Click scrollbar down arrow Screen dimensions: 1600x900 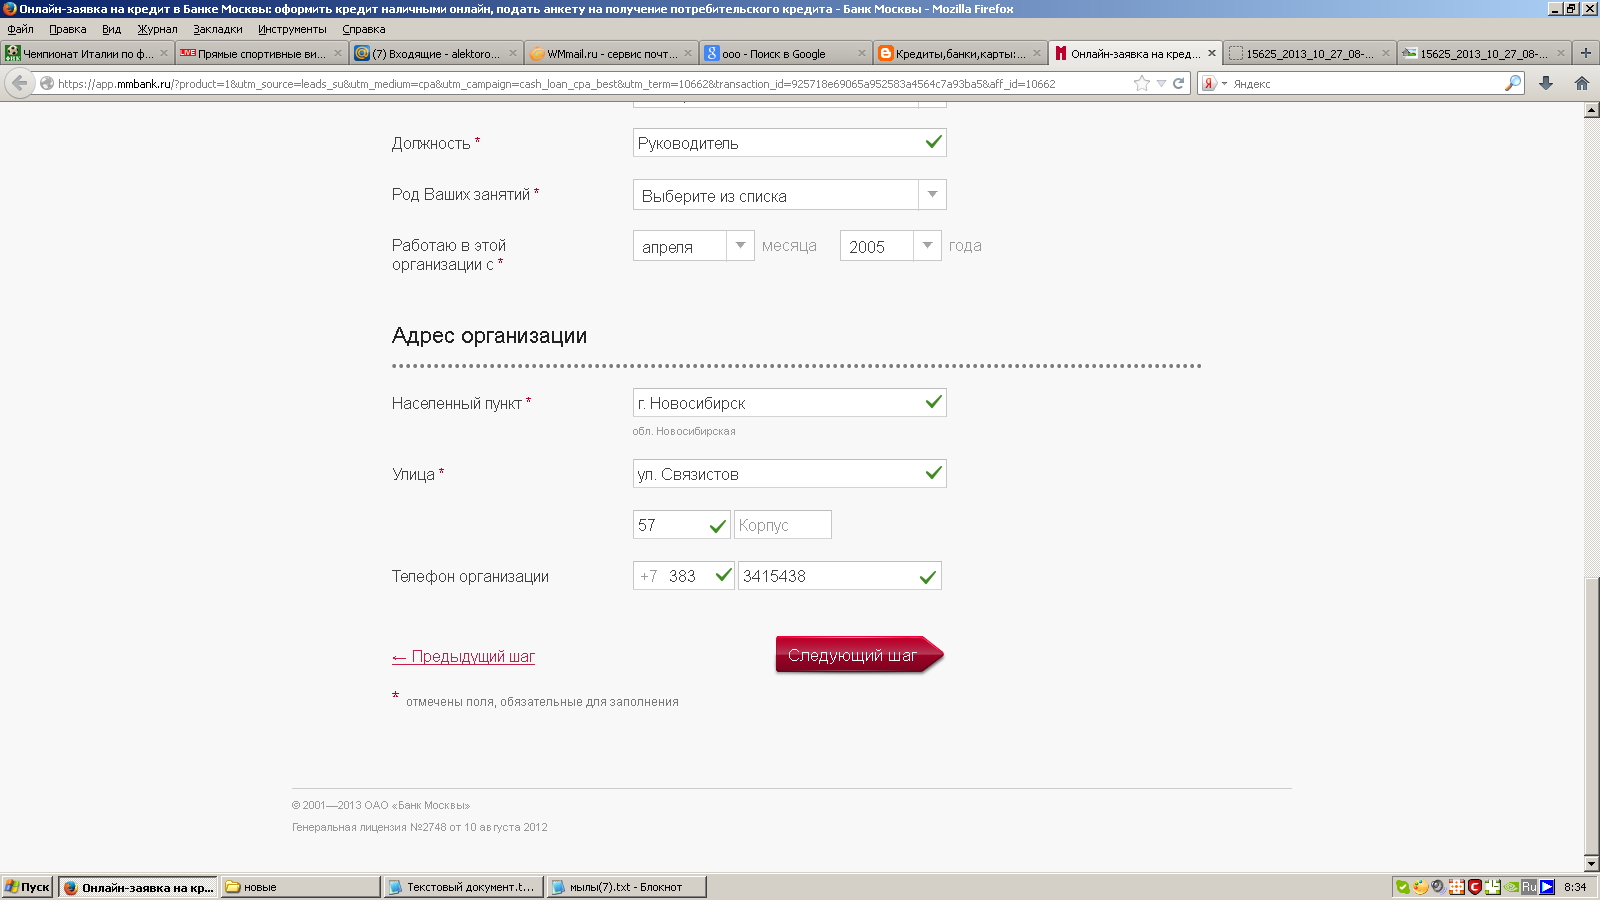(x=1591, y=863)
